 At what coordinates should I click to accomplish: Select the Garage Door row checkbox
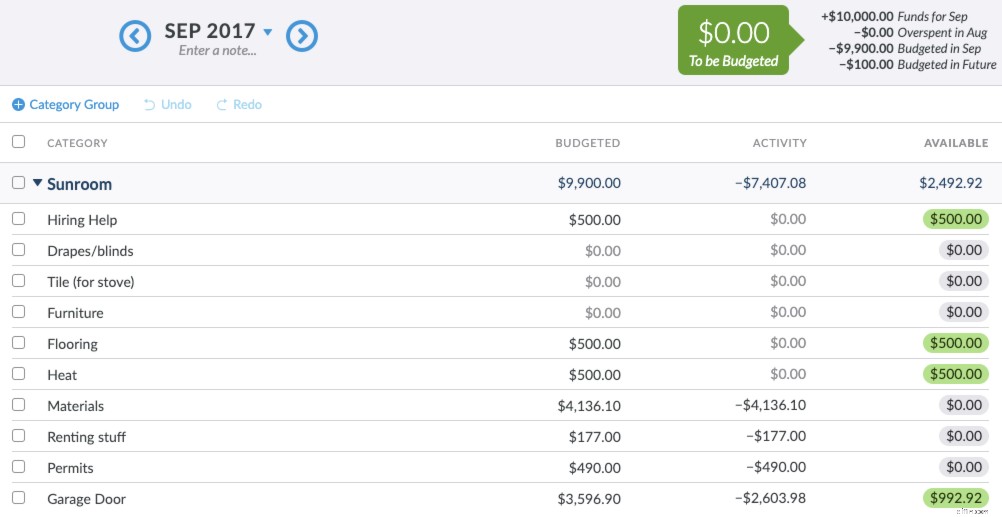(x=18, y=498)
